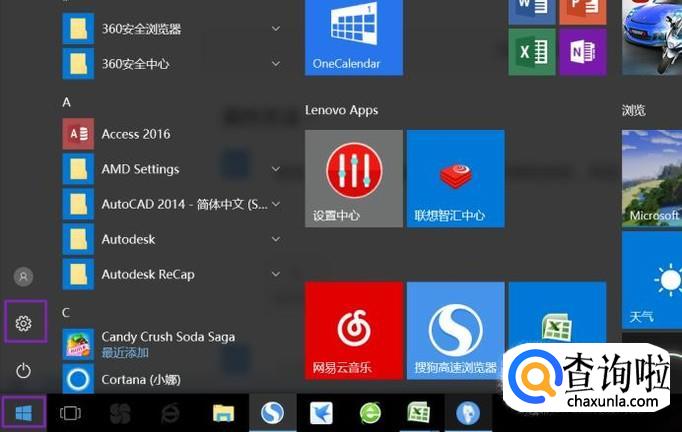Open the 联想智汇中心 tile

coord(455,178)
